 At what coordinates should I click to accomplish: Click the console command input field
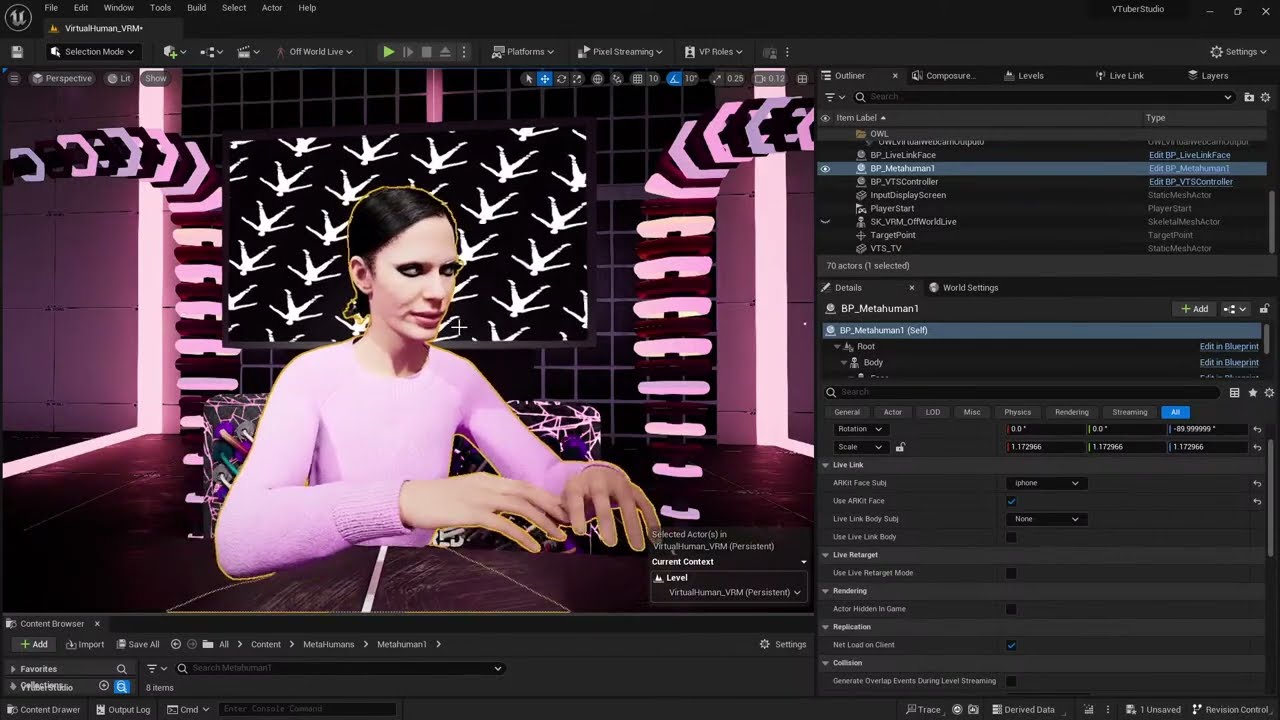click(306, 709)
